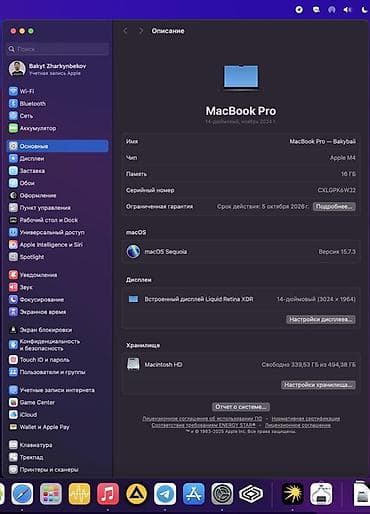This screenshot has height=514, width=370.
Task: Open Звук sound settings
Action: coord(57,287)
